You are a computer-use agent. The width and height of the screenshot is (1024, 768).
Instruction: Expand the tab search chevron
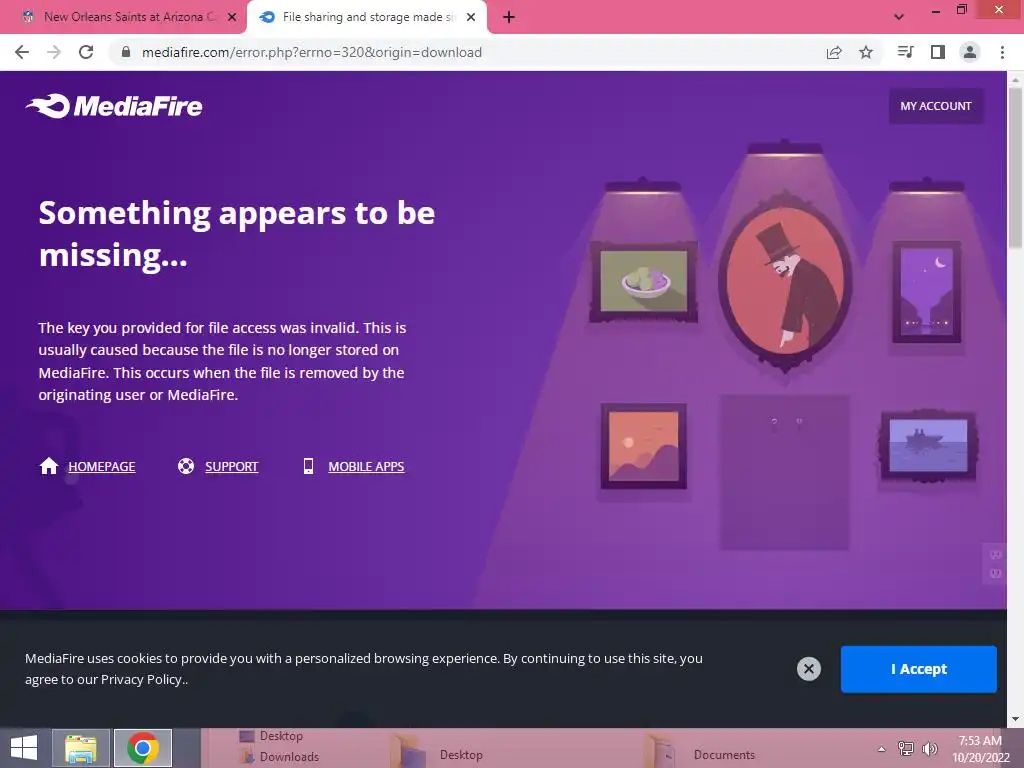click(899, 17)
